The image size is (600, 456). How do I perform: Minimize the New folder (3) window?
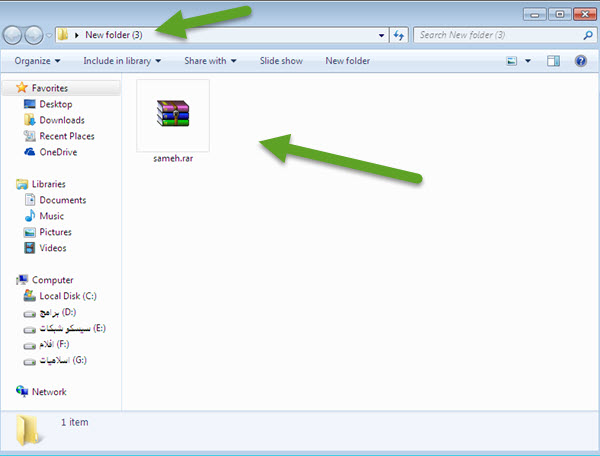pyautogui.click(x=535, y=15)
